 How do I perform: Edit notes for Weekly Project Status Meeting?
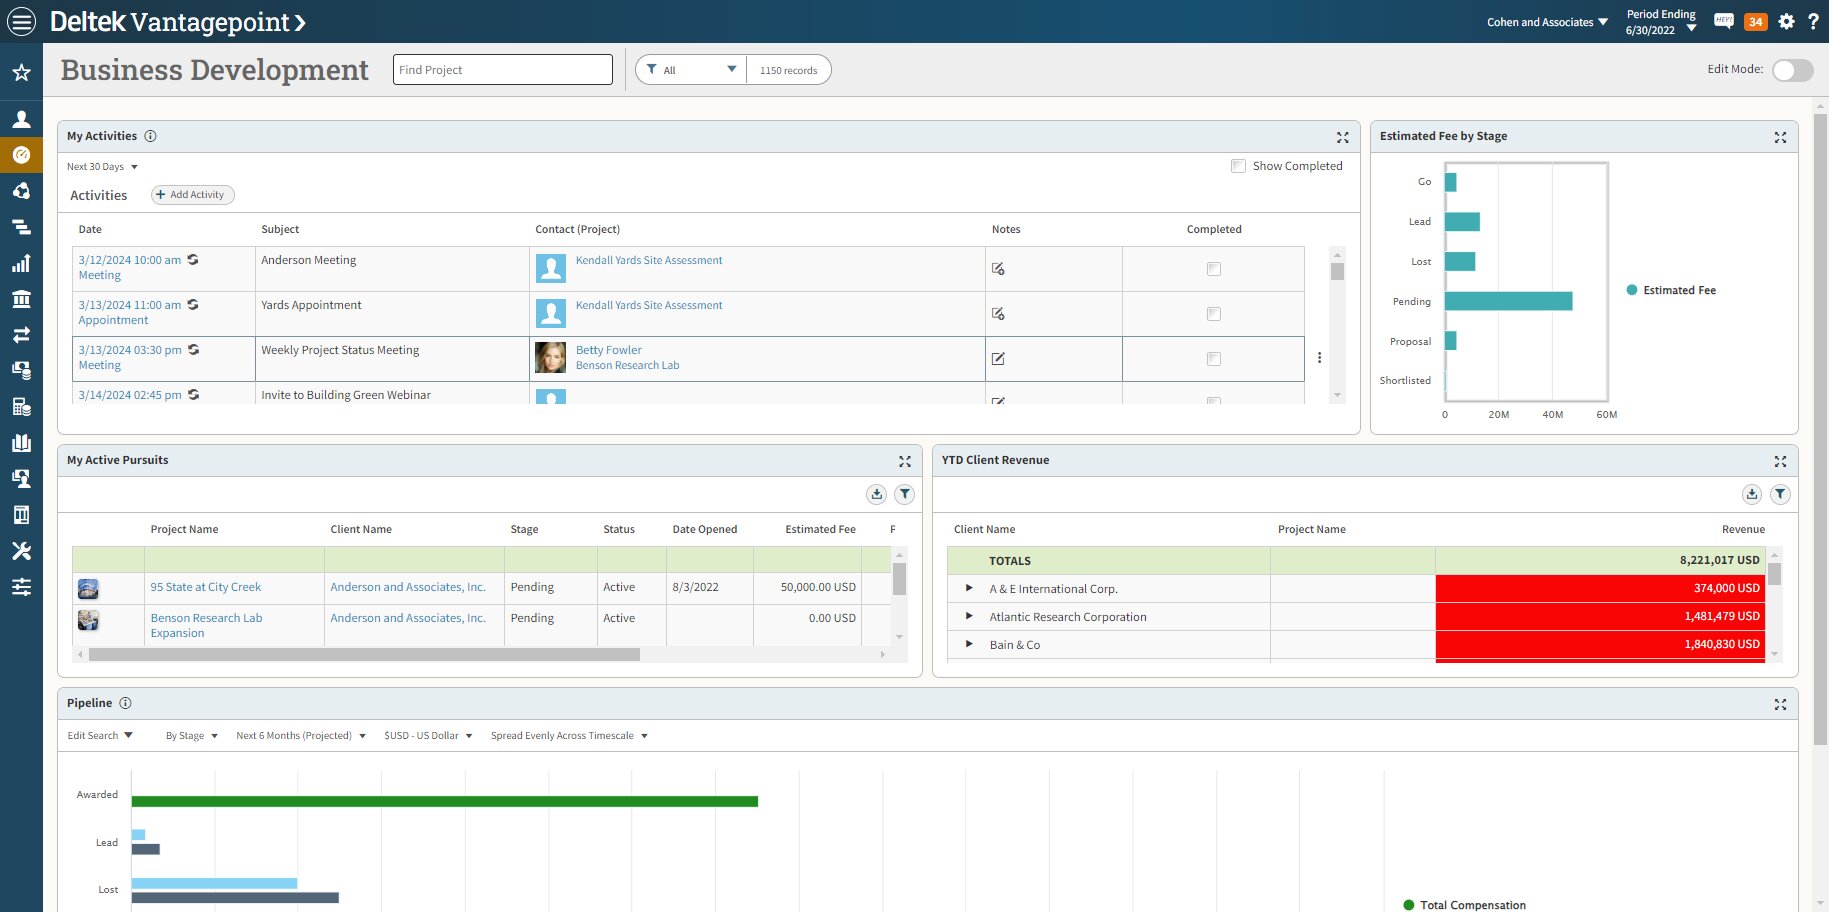click(x=998, y=359)
